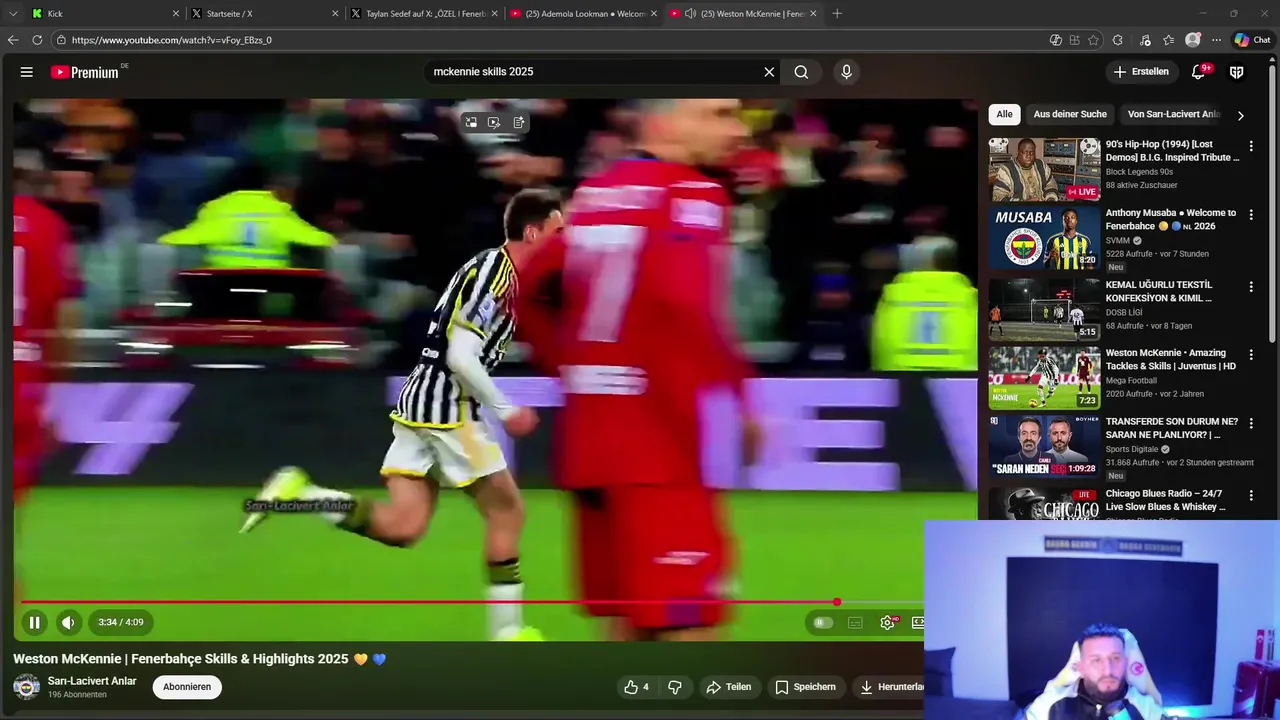
Task: Open a new browser tab with plus
Action: (x=837, y=14)
